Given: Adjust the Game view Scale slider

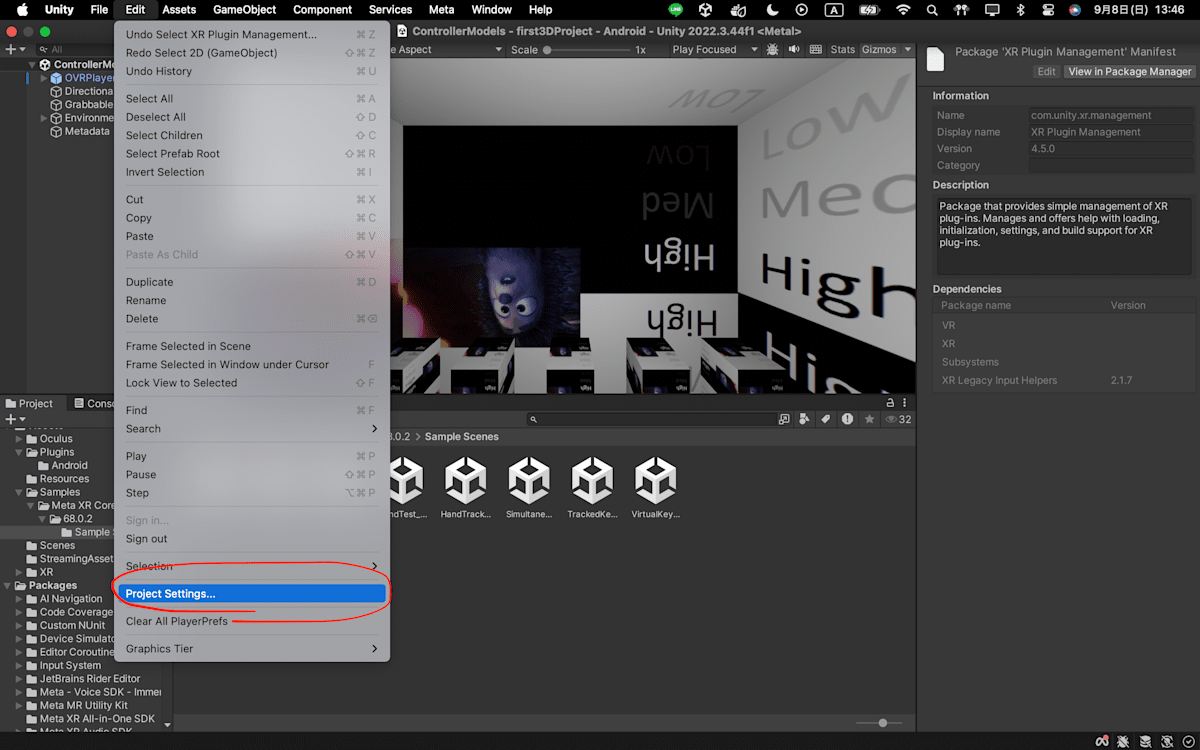Looking at the screenshot, I should pyautogui.click(x=585, y=50).
